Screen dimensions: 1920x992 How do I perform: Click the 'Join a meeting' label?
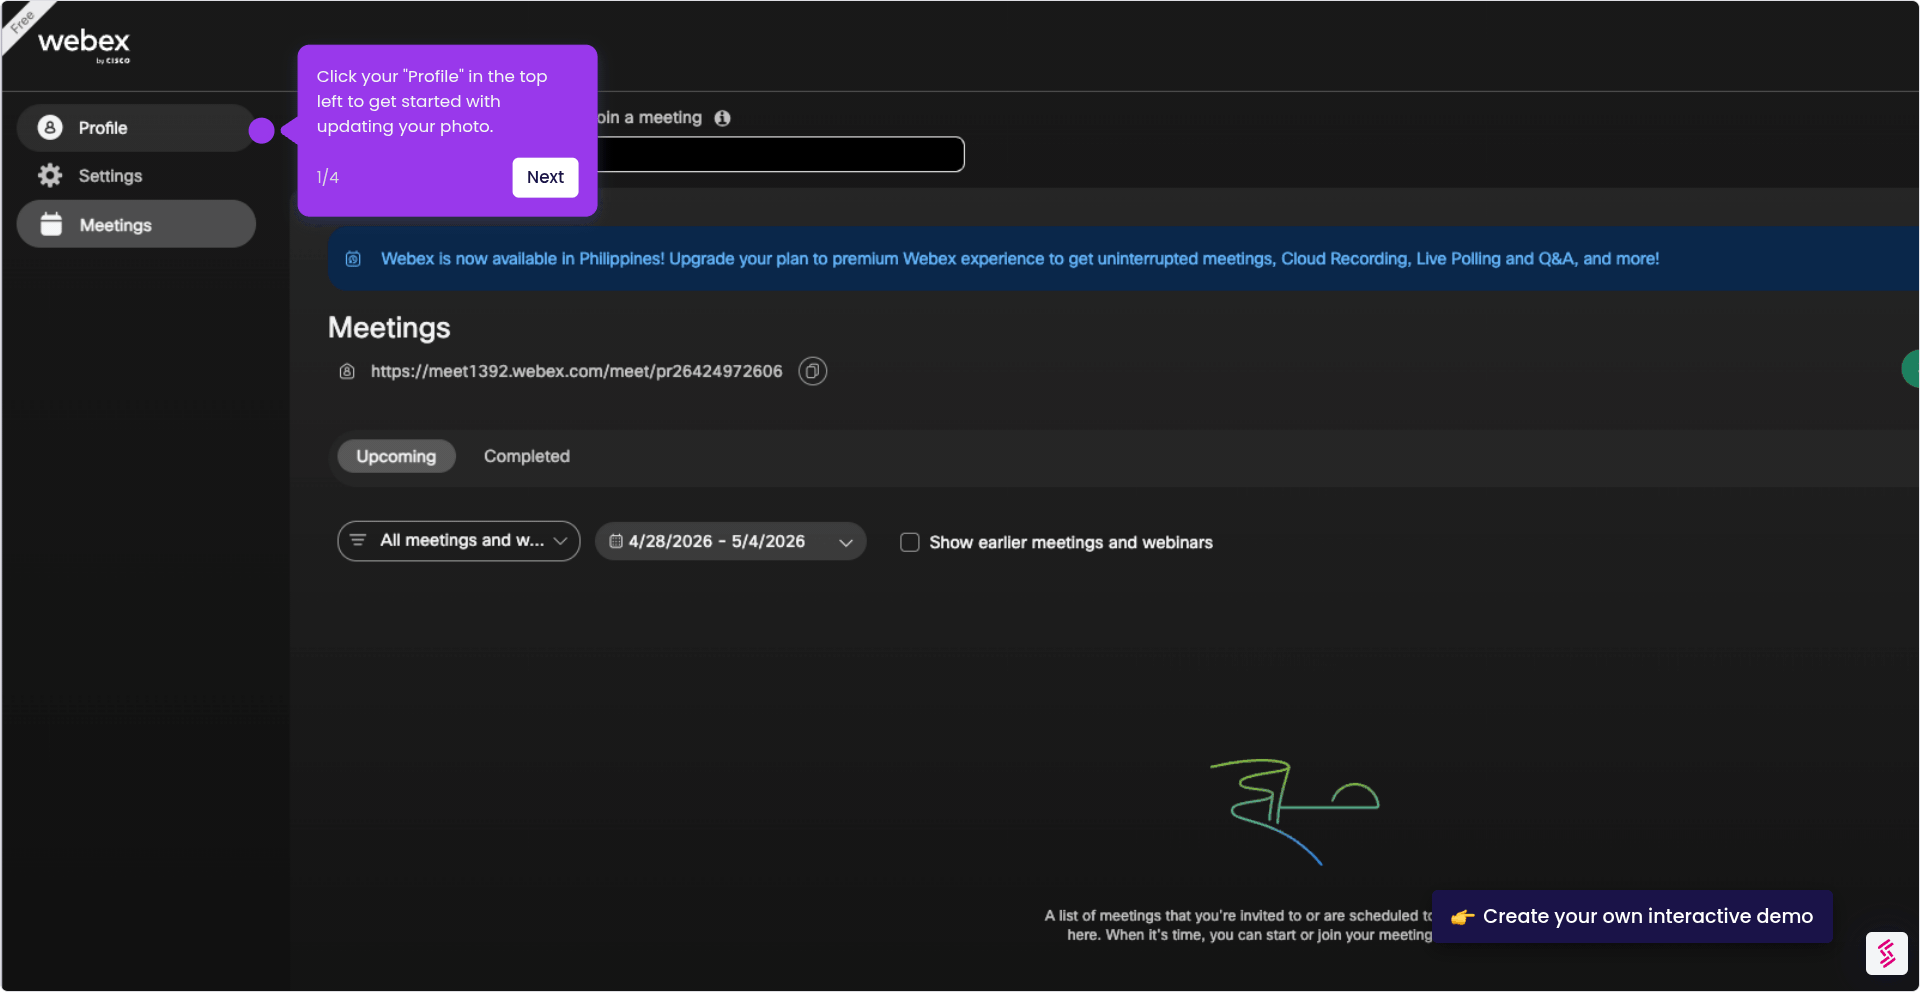650,118
